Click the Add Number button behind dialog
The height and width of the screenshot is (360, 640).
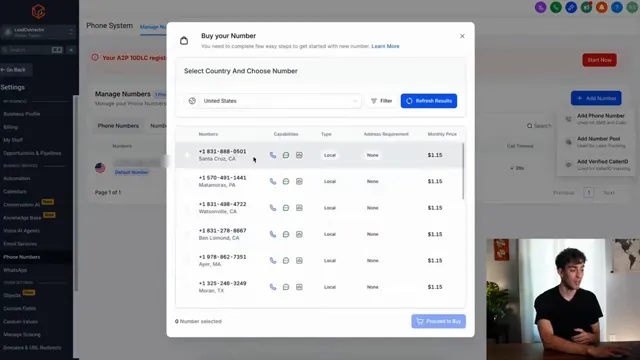point(596,98)
